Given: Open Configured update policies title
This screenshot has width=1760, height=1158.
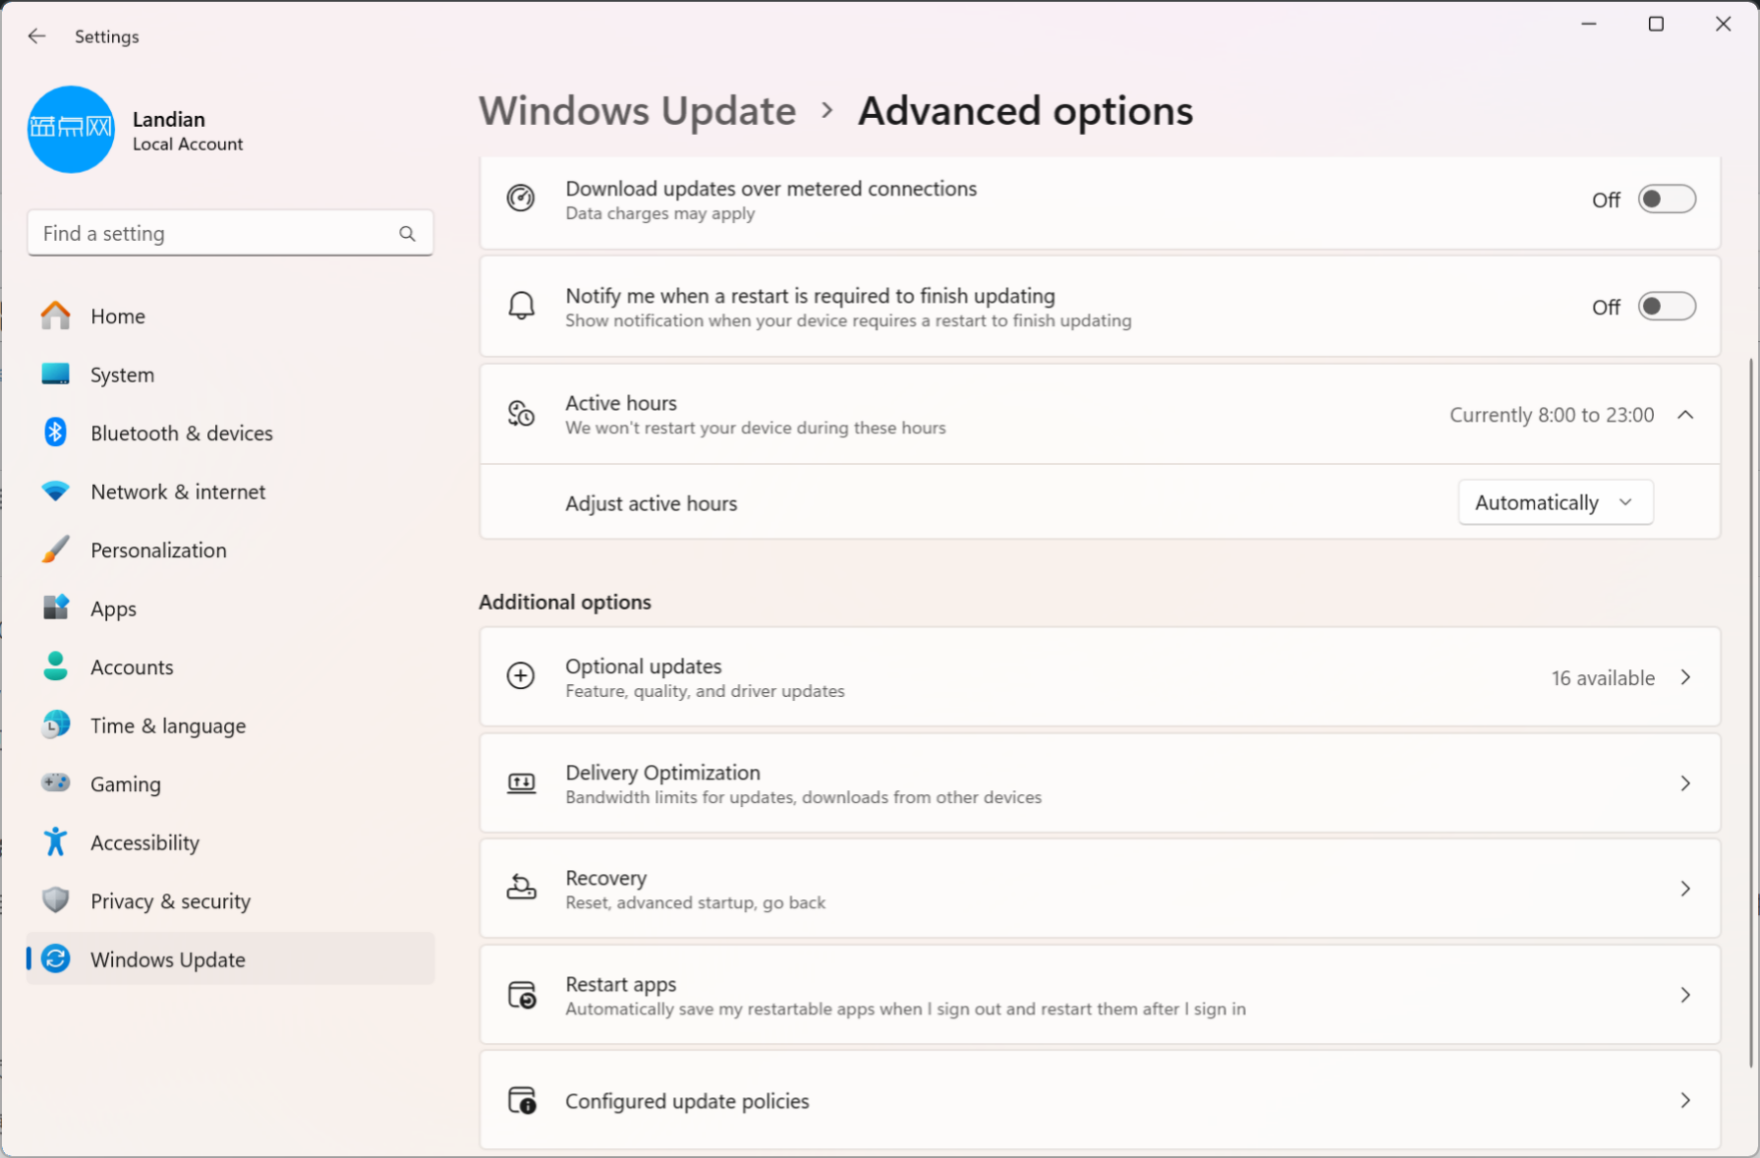Looking at the screenshot, I should point(687,1101).
